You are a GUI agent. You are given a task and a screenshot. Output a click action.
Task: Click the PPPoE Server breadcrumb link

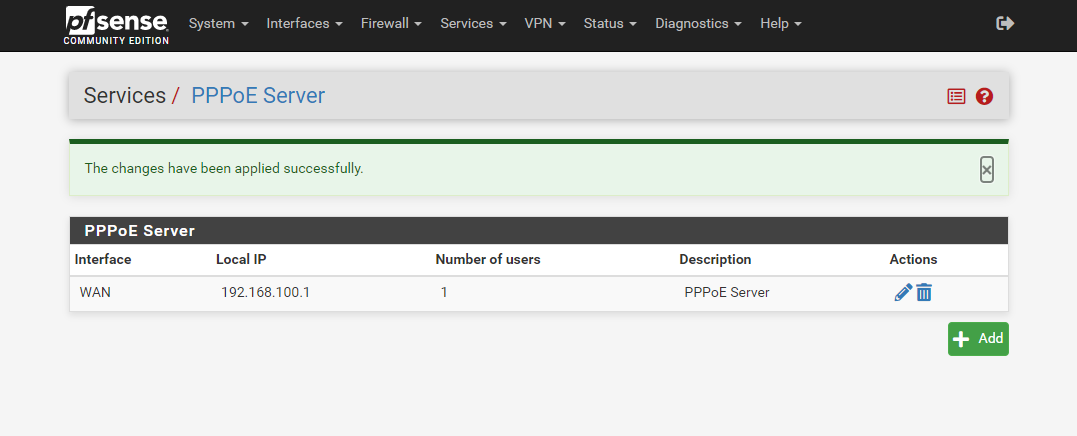258,96
